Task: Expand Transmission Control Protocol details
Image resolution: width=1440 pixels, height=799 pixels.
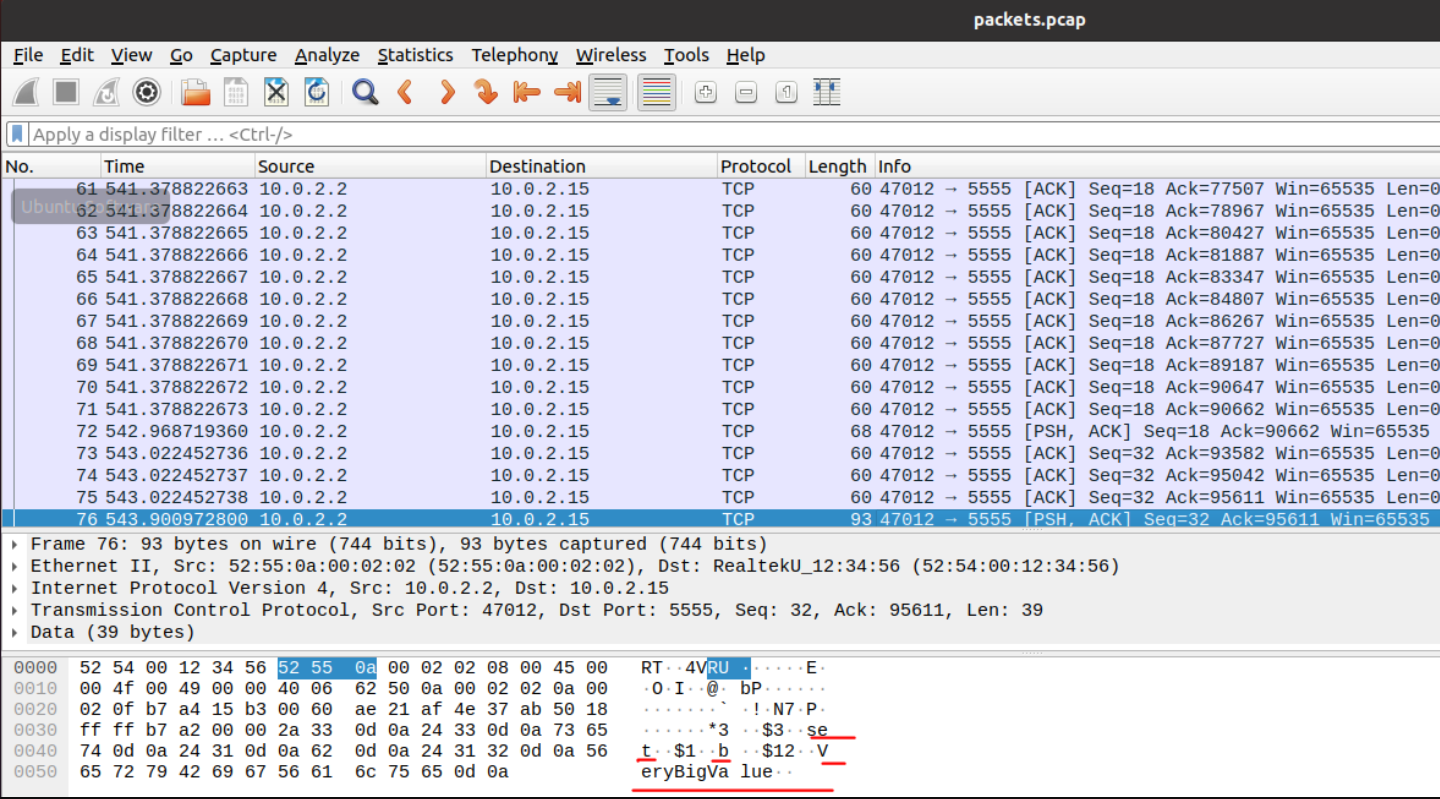Action: (16, 610)
